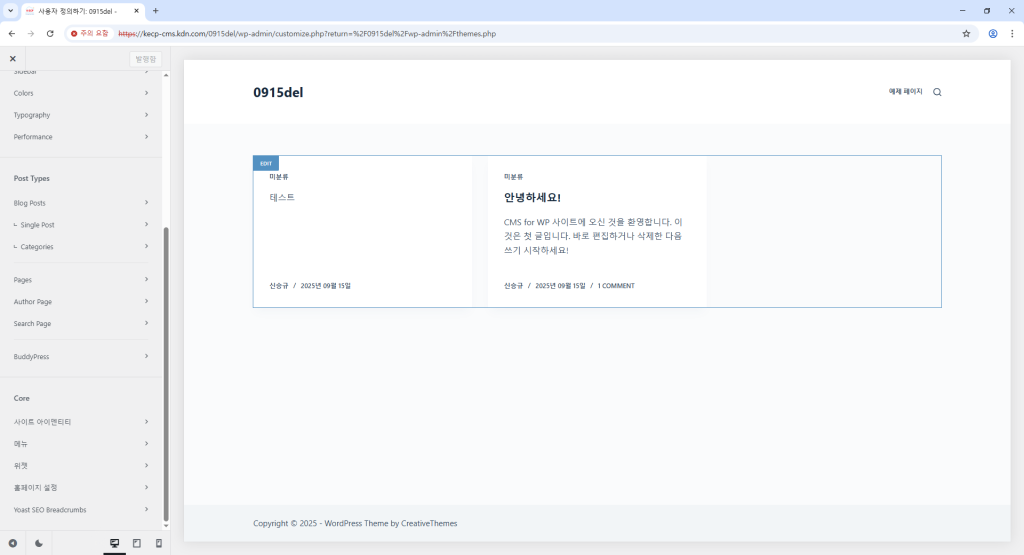The height and width of the screenshot is (555, 1024).
Task: Expand the Typography section
Action: [80, 115]
